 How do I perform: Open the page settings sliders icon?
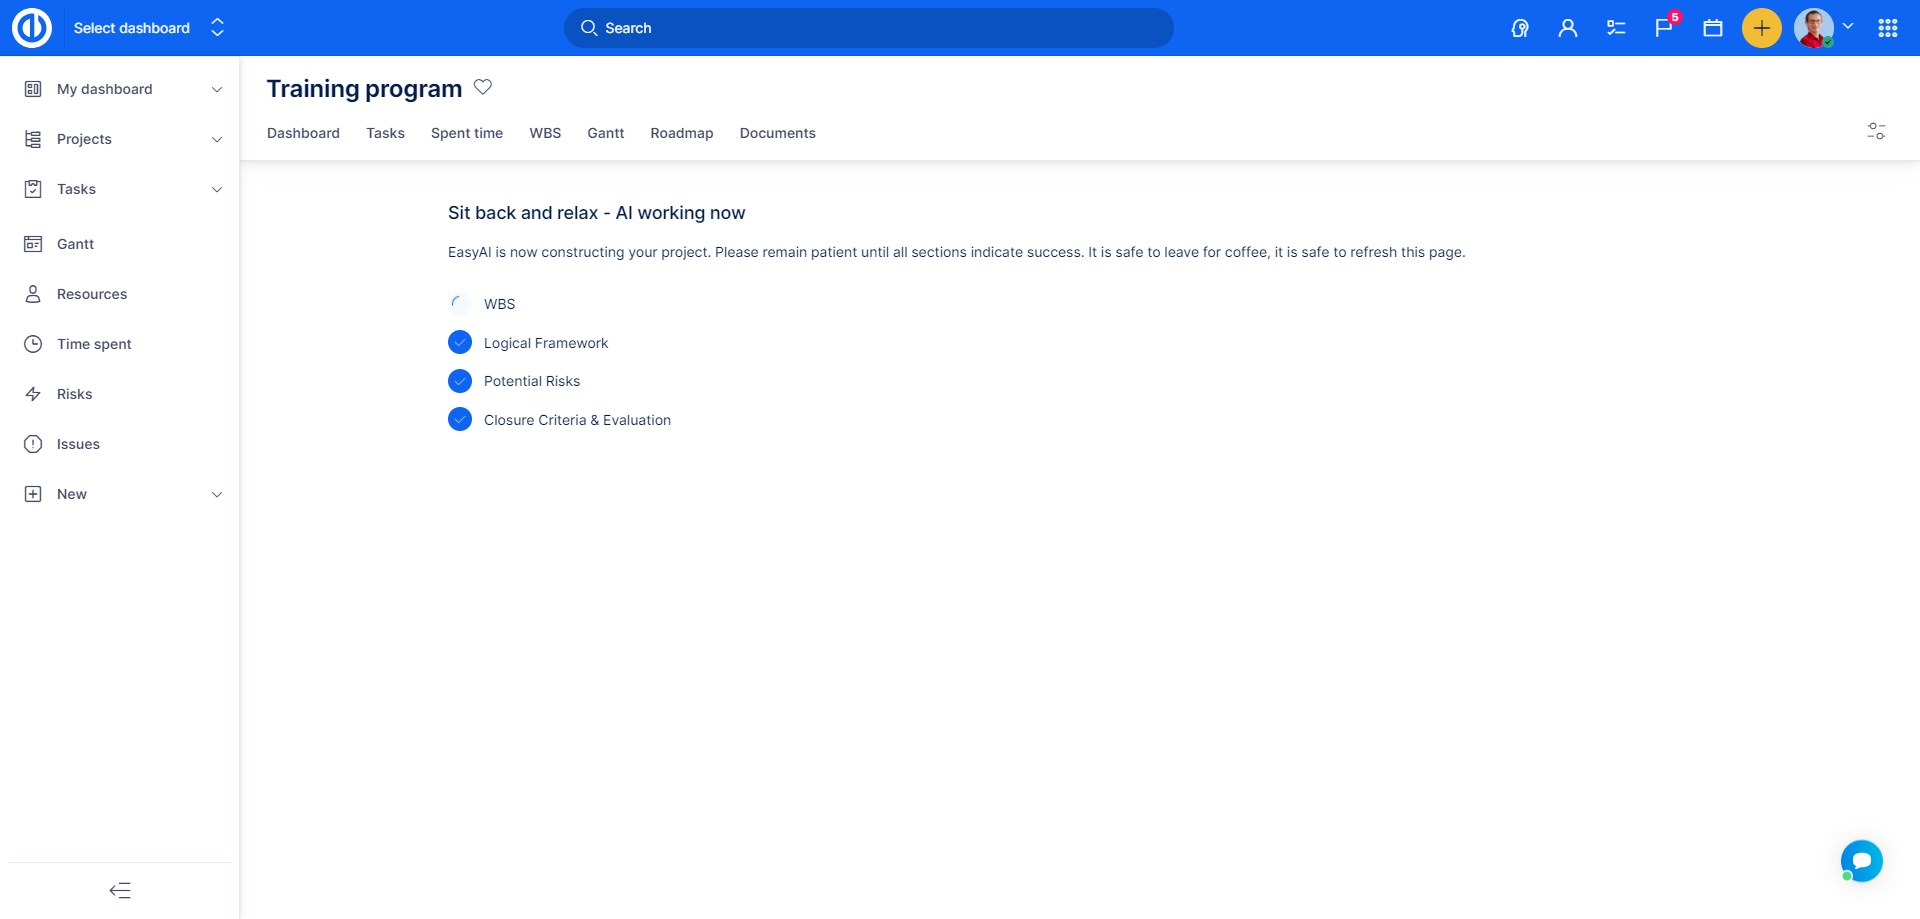(x=1876, y=131)
